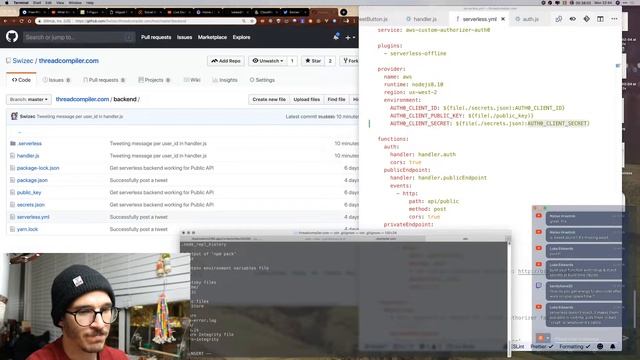Open the GitHub plus create-new menu
Viewport: 640px width, 360px height.
point(350,37)
